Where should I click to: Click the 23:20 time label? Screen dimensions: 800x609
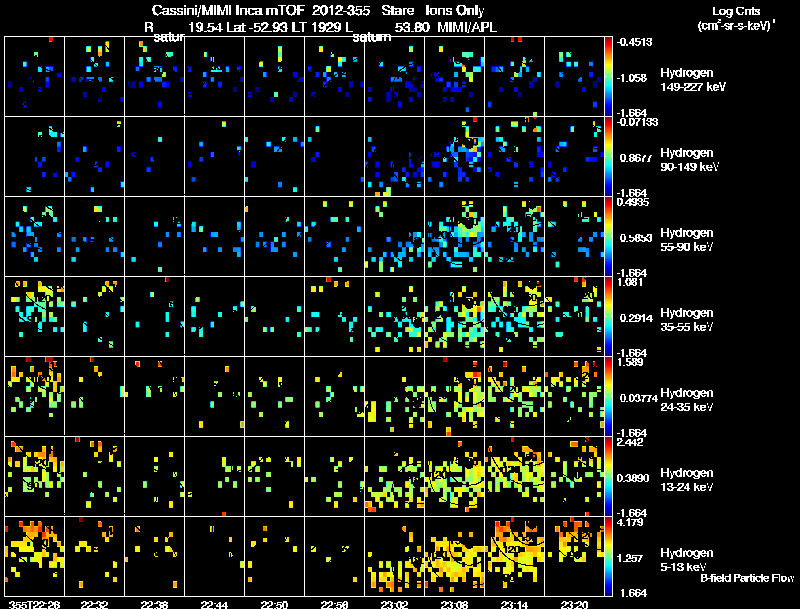(x=574, y=605)
